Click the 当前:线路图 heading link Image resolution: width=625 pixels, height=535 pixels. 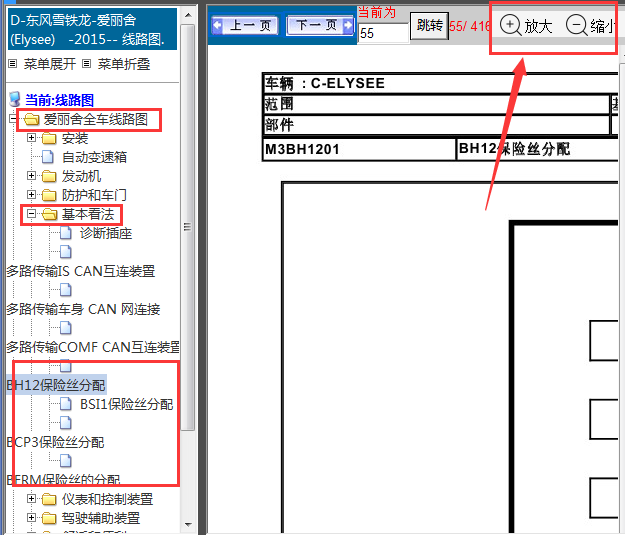click(59, 100)
